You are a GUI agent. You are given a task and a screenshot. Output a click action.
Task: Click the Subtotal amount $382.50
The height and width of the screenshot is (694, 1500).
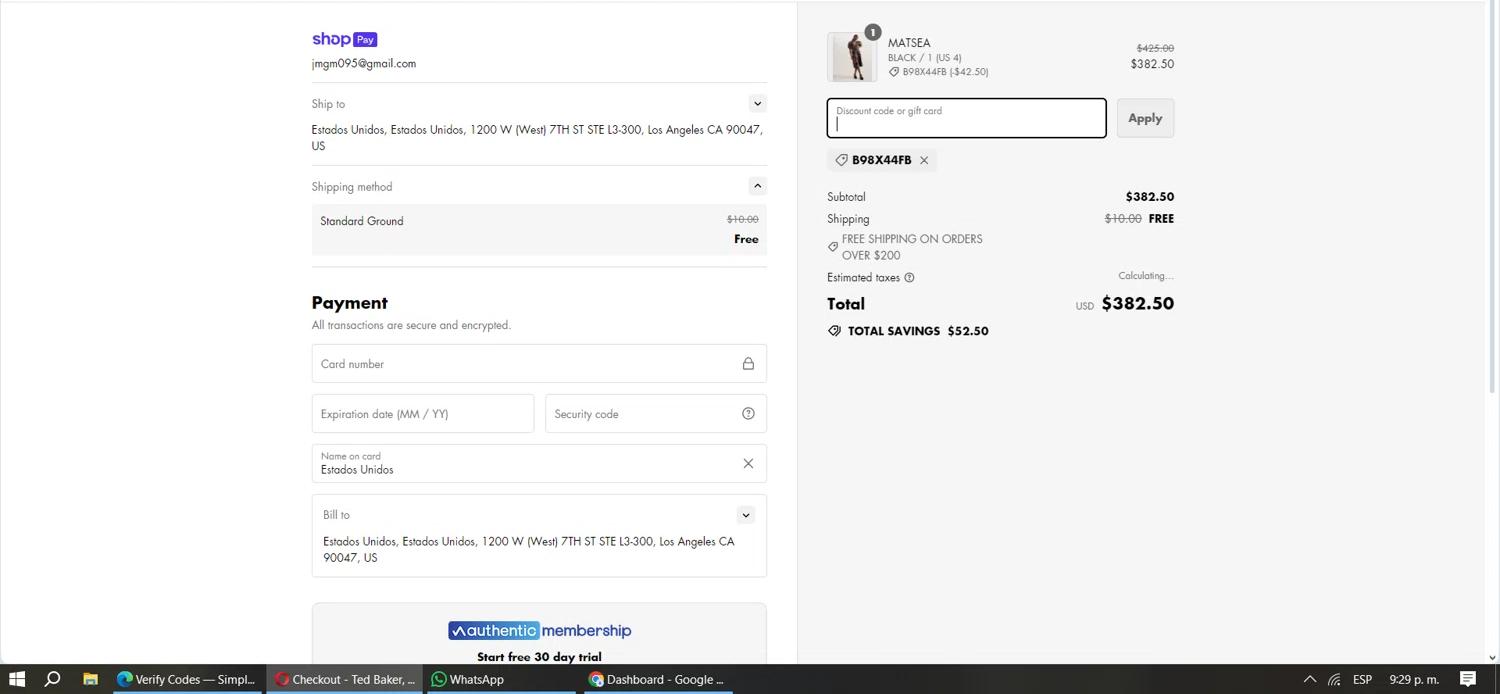1150,197
